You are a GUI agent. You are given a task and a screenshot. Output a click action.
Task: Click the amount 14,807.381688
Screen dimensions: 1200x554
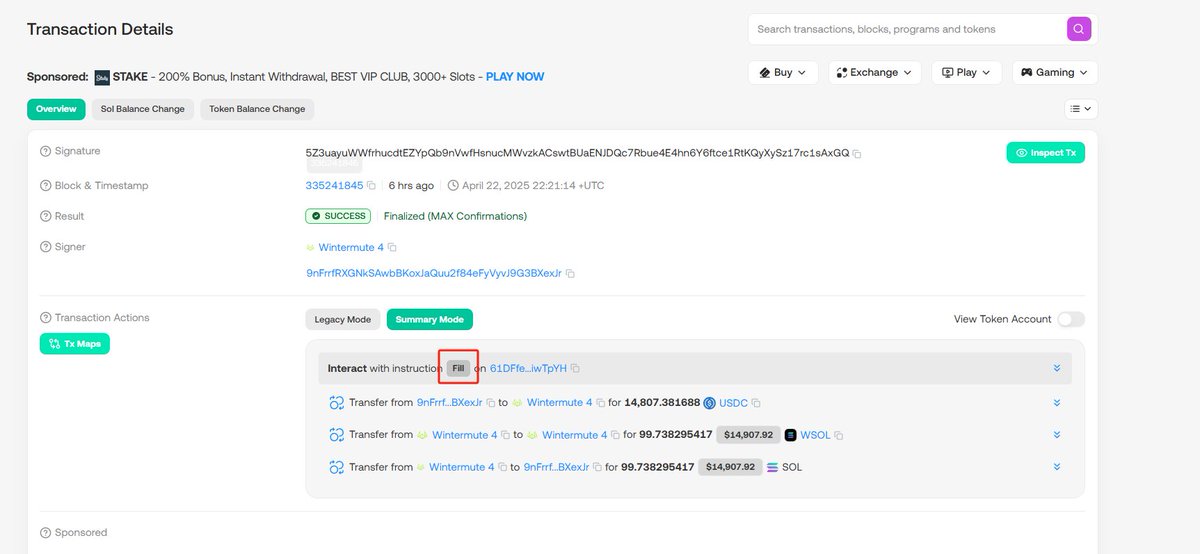(662, 404)
